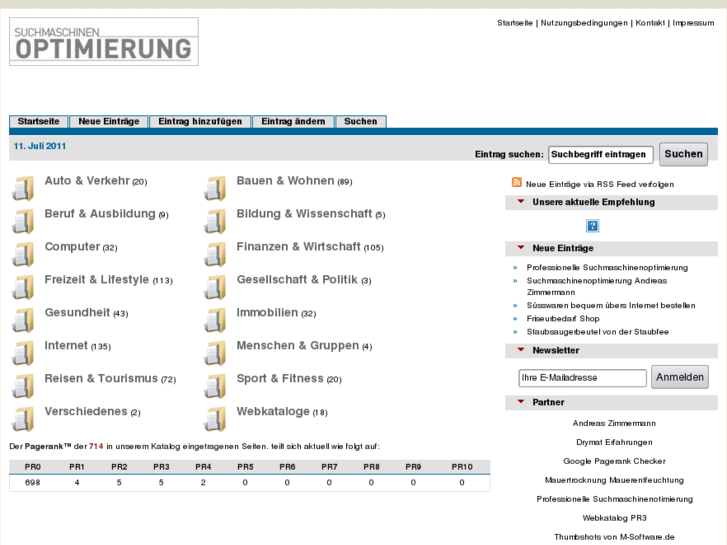727x545 pixels.
Task: Open the Impressum link in the header
Action: coord(693,23)
